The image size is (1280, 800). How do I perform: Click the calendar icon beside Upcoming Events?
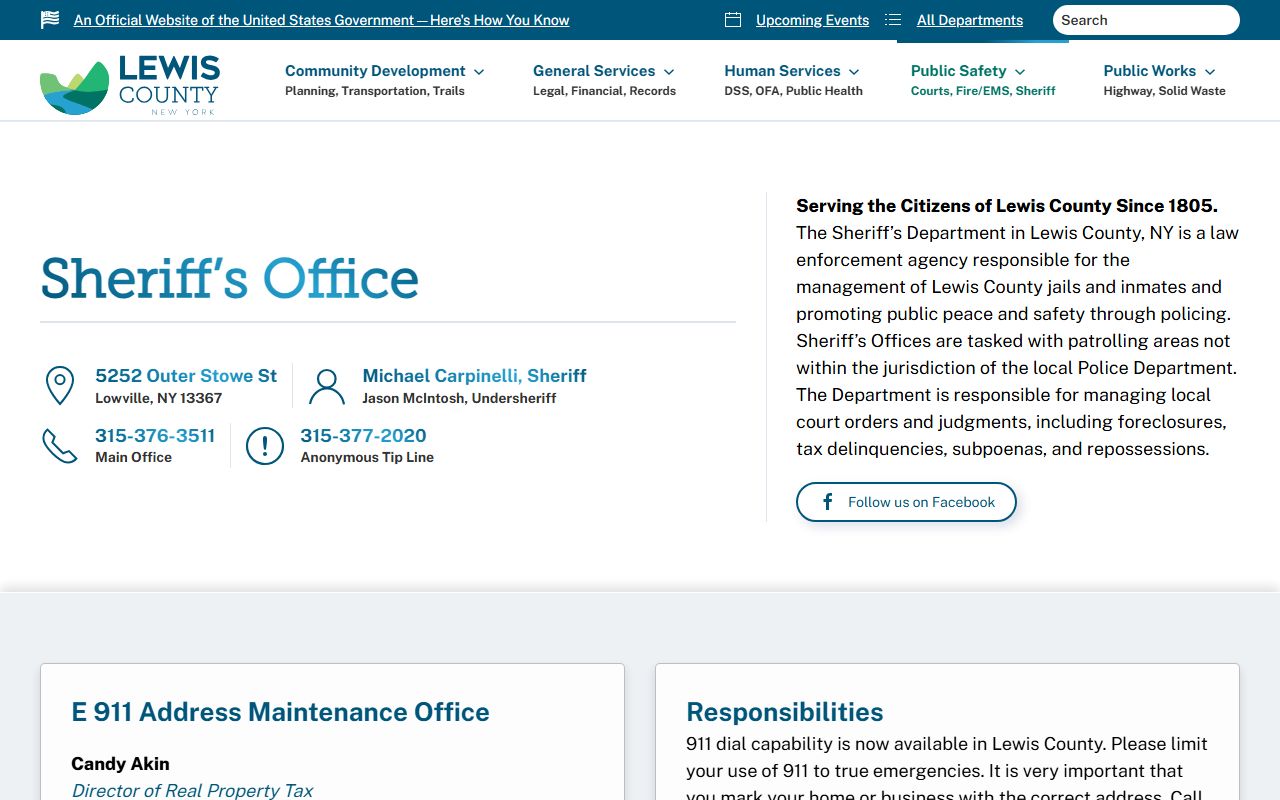coord(733,20)
